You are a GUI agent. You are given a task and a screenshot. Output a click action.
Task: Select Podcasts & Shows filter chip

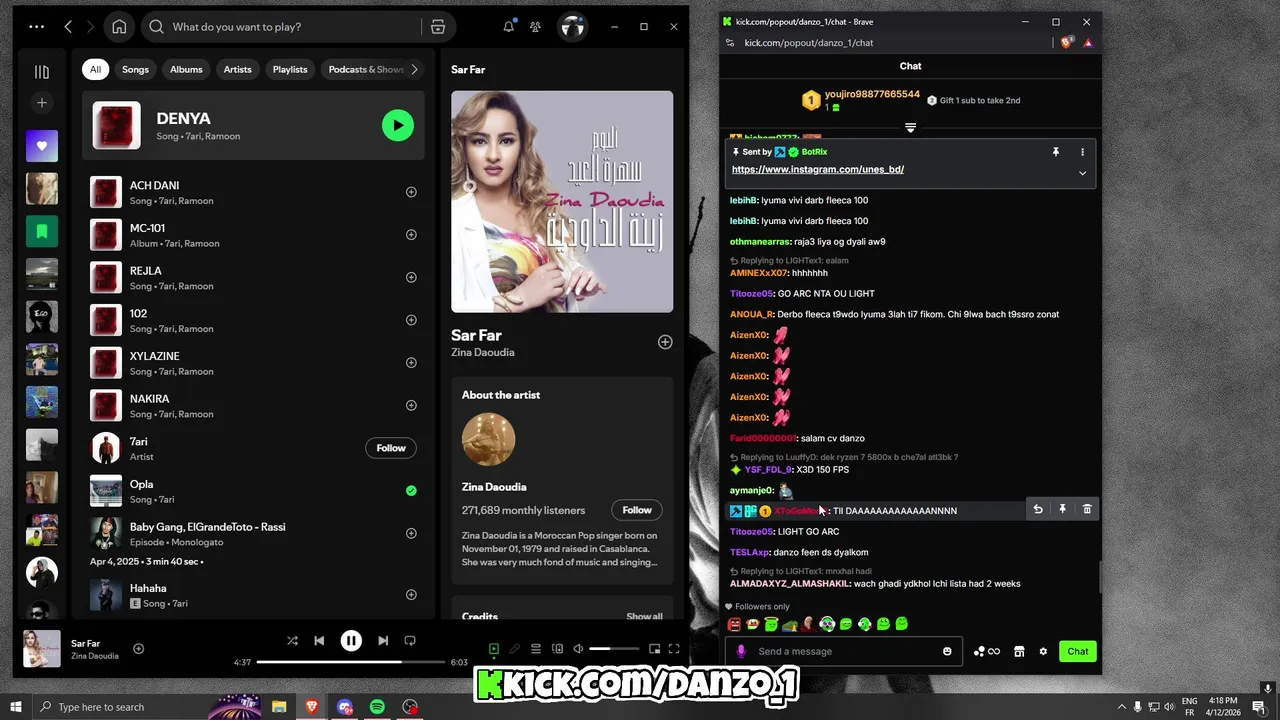(363, 69)
